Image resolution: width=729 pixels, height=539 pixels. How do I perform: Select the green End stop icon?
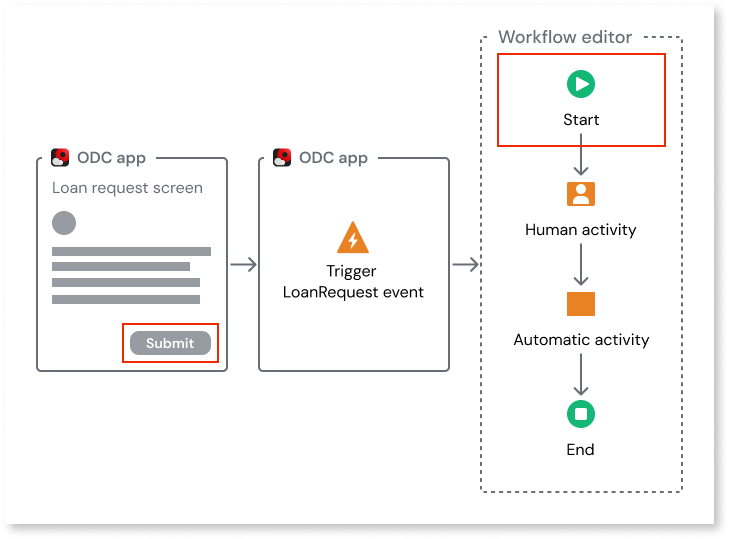click(x=581, y=413)
